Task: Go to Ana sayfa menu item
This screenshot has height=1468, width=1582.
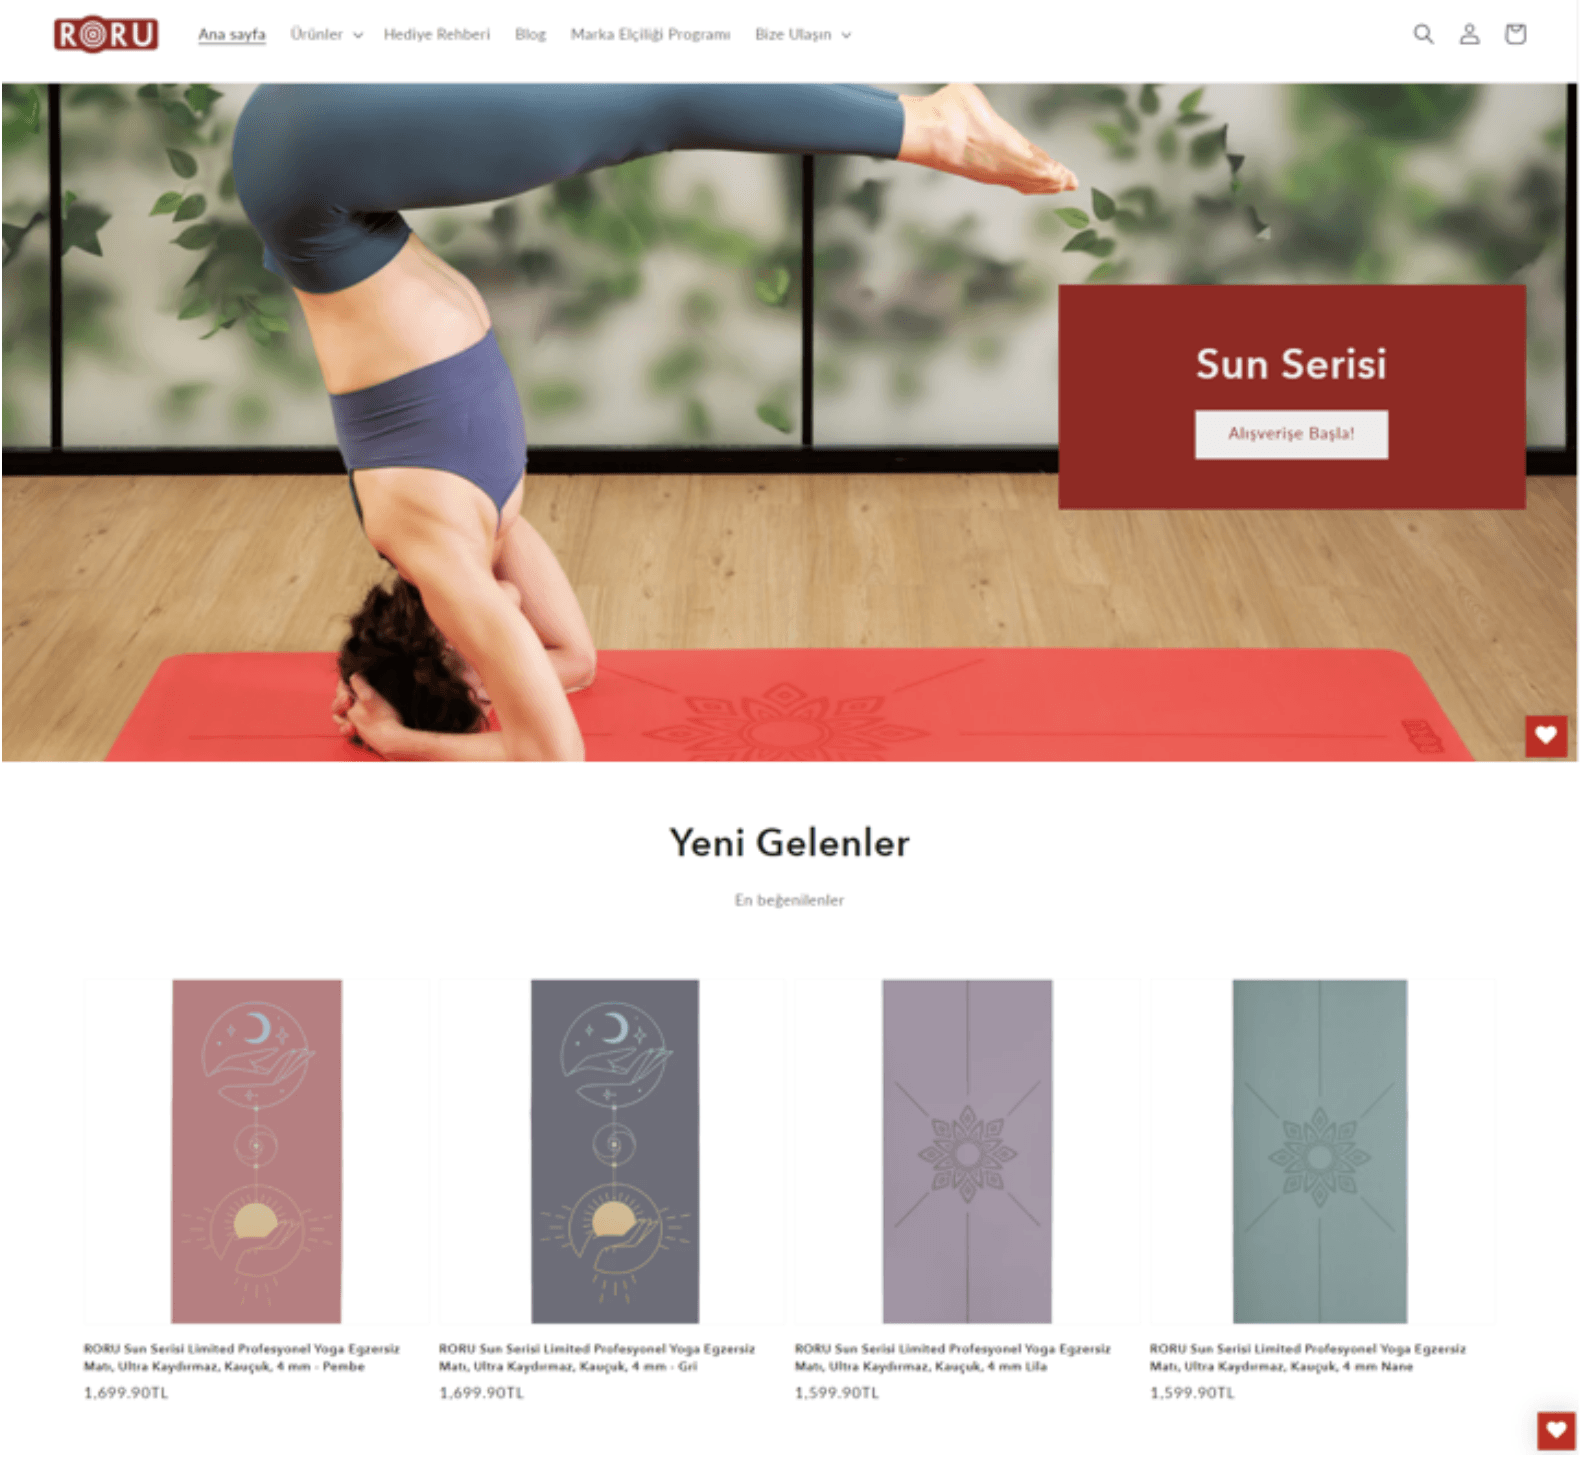Action: [232, 34]
